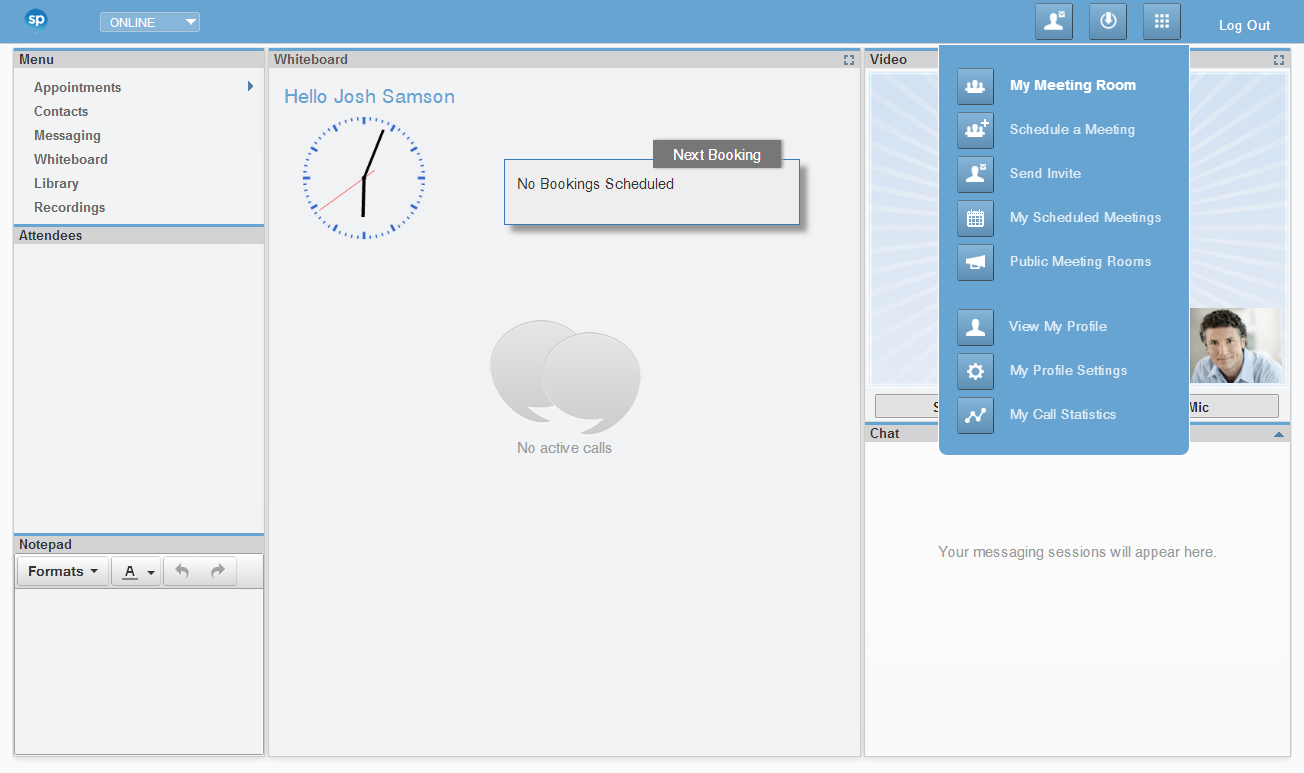Screen dimensions: 1304x773
Task: Open the text color dropdown arrow
Action: point(151,572)
